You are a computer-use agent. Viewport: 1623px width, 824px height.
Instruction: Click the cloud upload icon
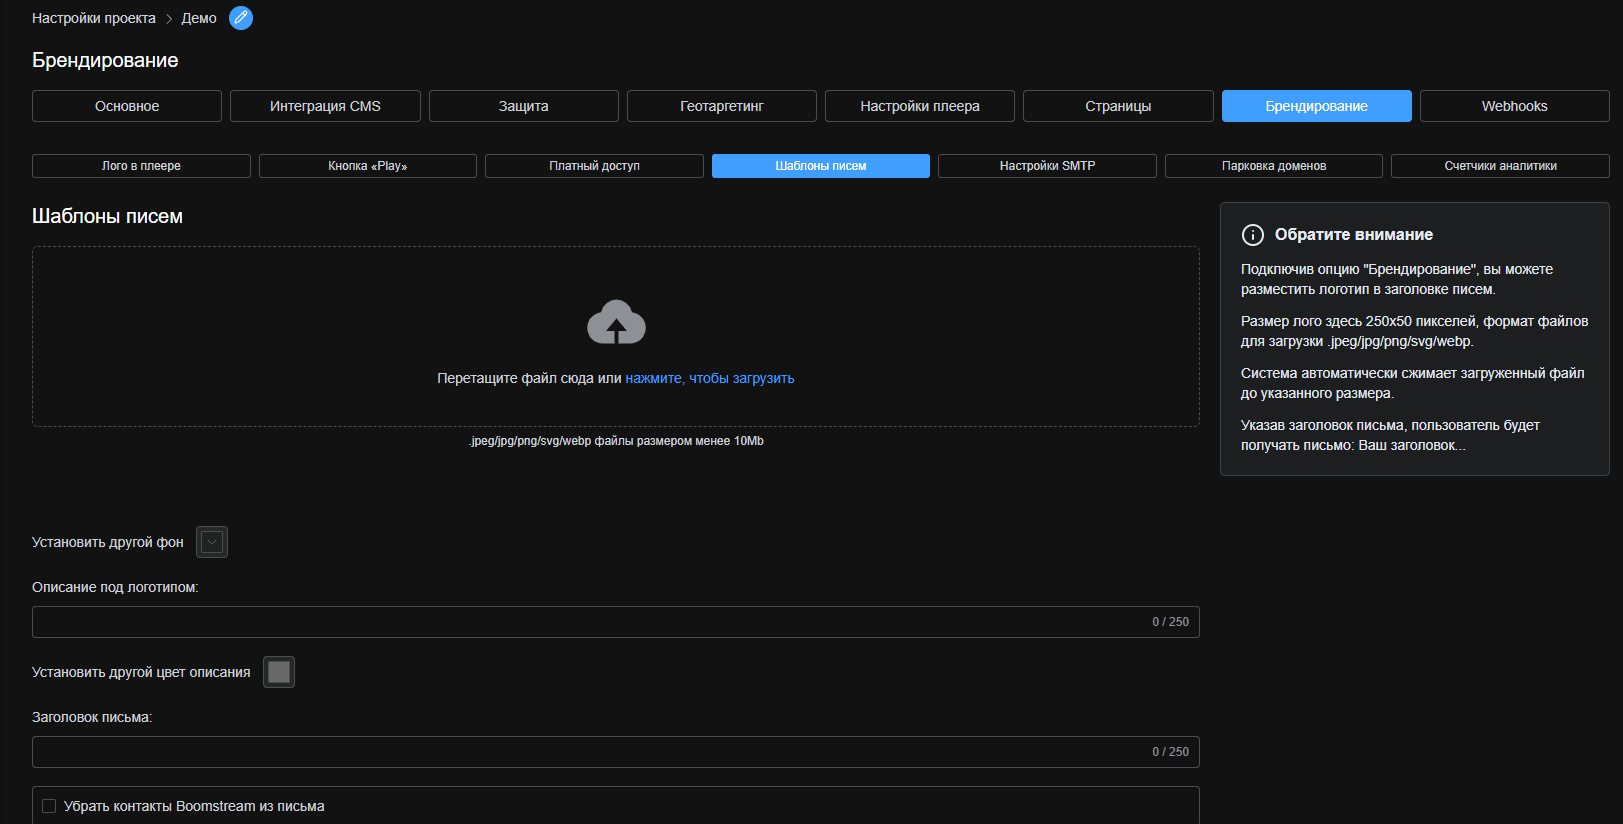coord(616,322)
